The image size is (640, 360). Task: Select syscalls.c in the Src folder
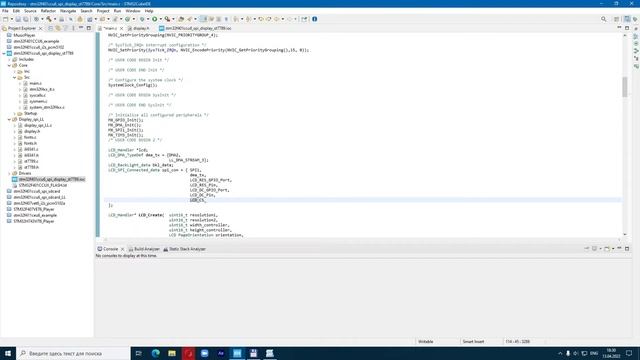[x=37, y=95]
